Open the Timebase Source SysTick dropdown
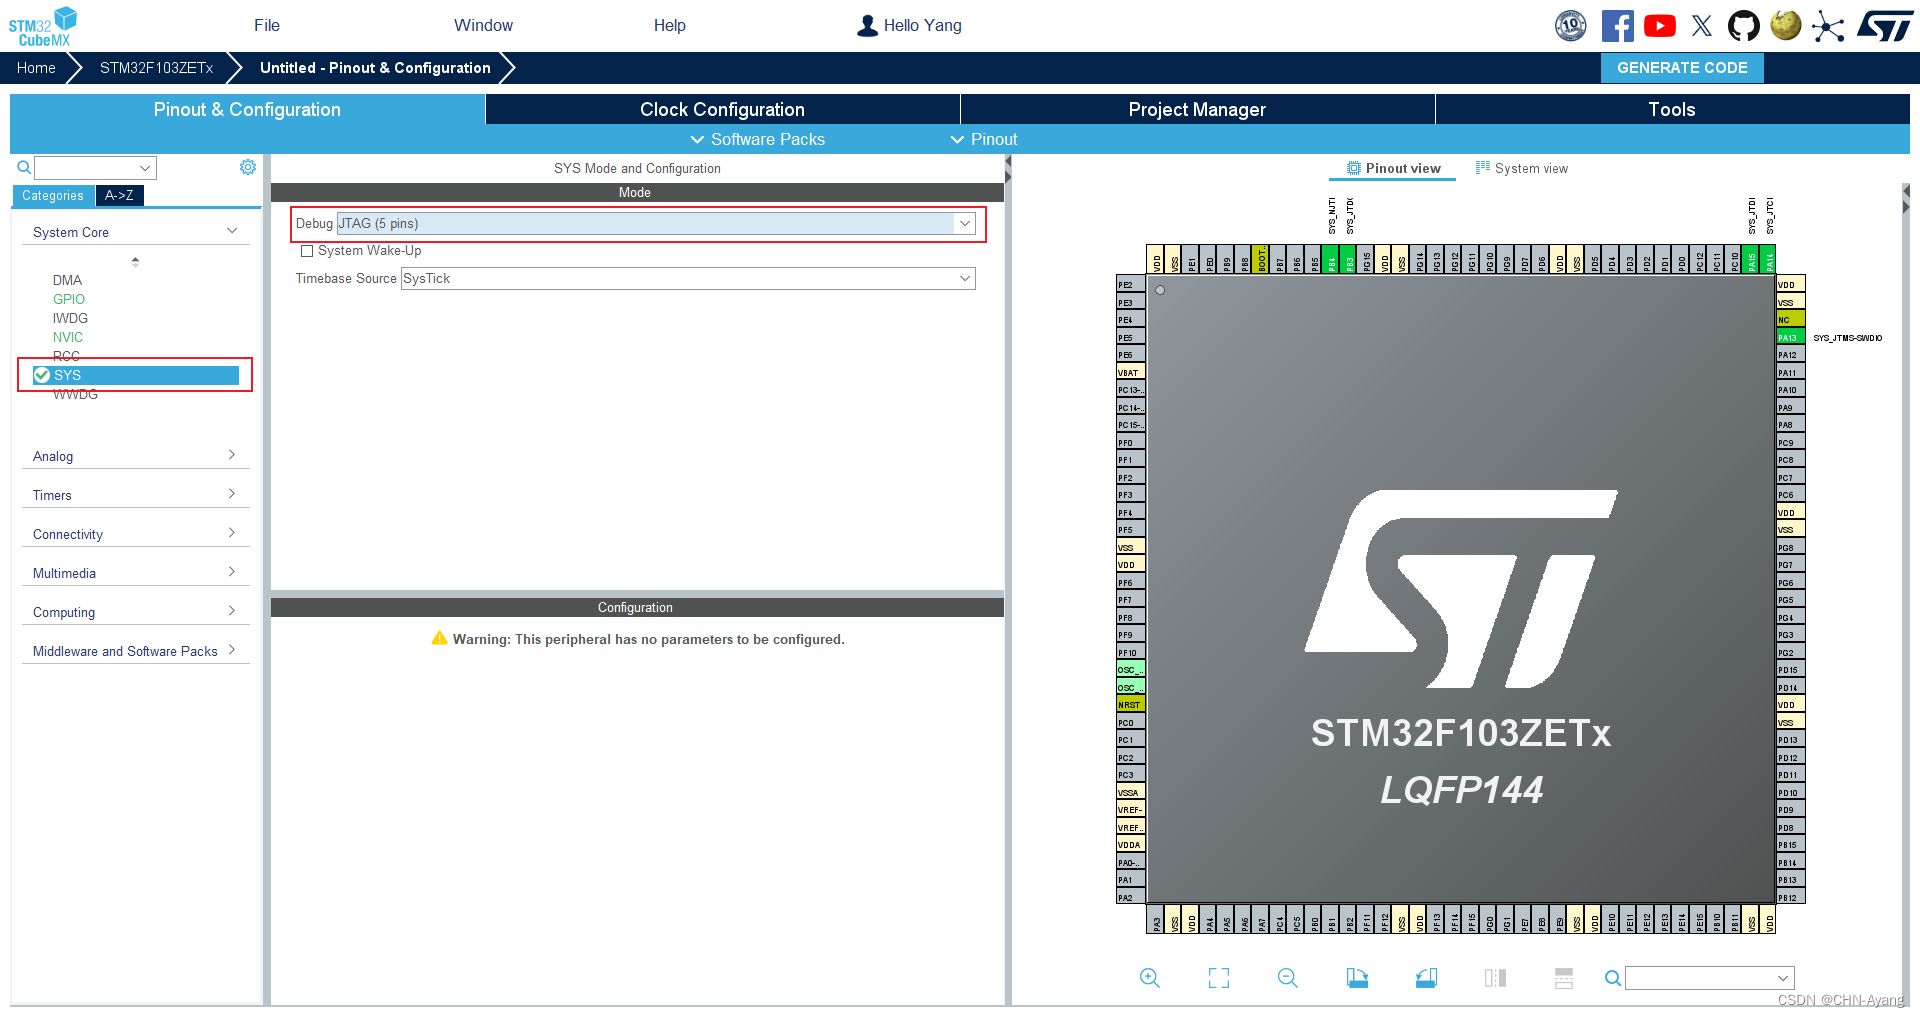Viewport: 1920px width, 1017px height. (x=688, y=279)
